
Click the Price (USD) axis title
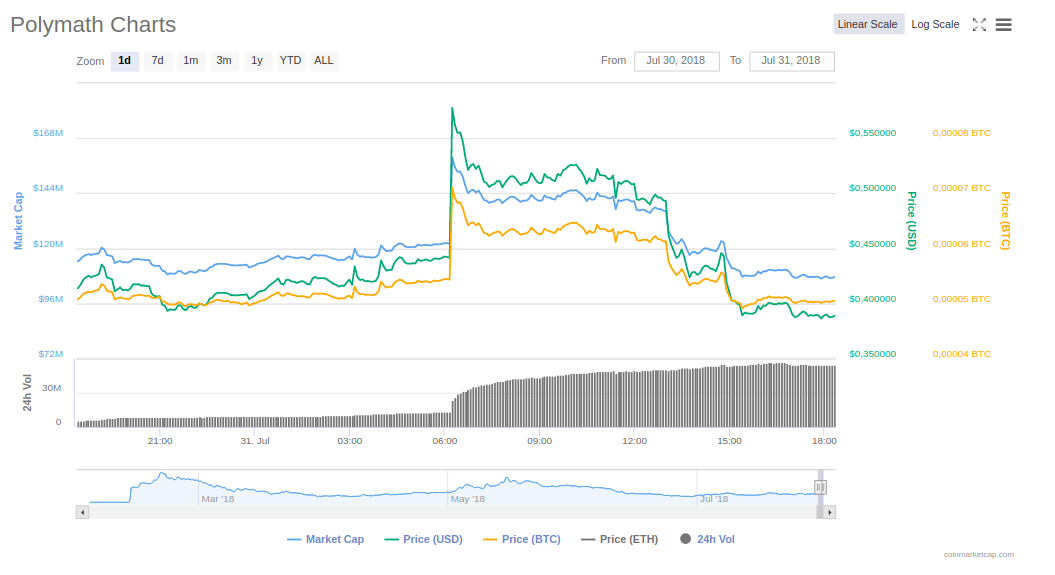[x=912, y=221]
